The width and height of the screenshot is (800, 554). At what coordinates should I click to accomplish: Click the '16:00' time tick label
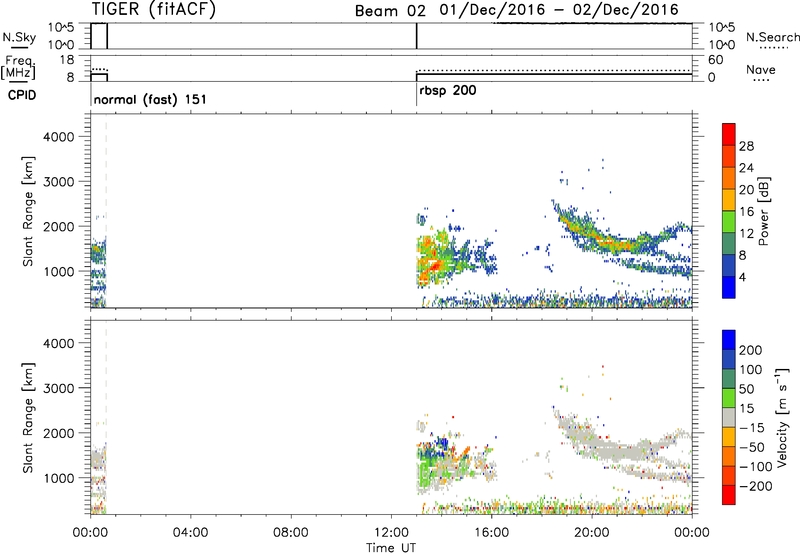coord(491,533)
